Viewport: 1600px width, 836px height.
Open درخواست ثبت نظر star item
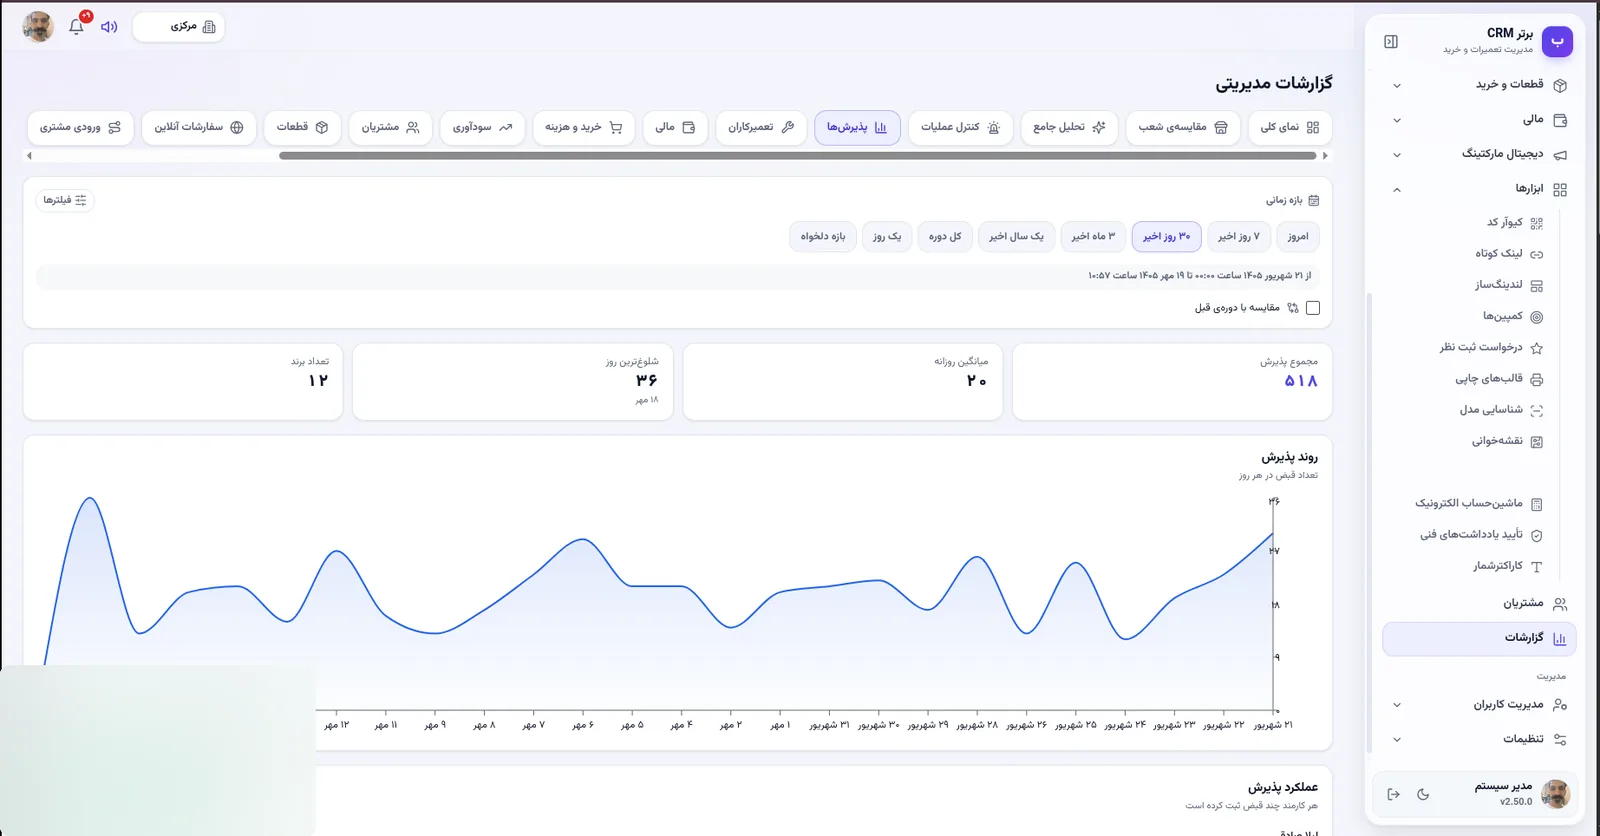click(1491, 347)
